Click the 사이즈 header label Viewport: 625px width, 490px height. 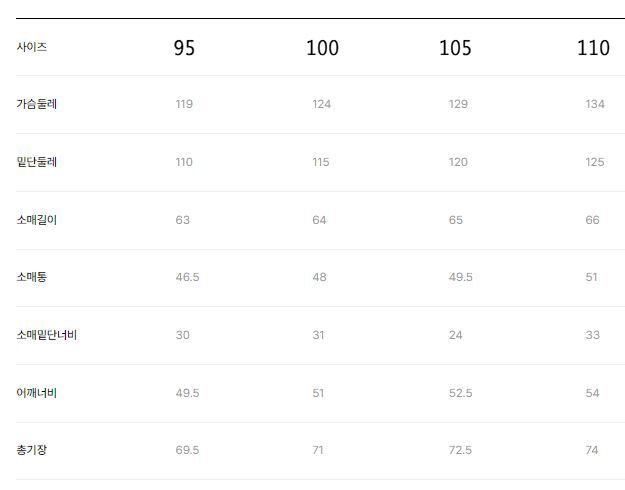[32, 47]
